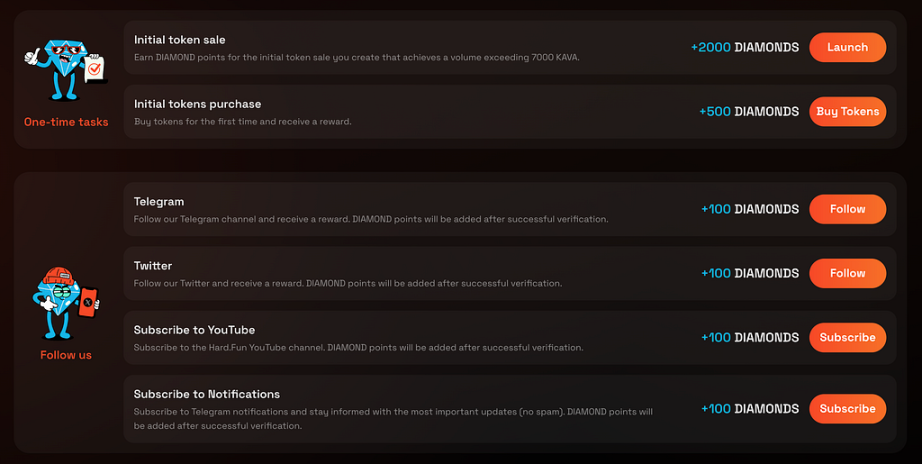Click the Telegram task description text

371,219
